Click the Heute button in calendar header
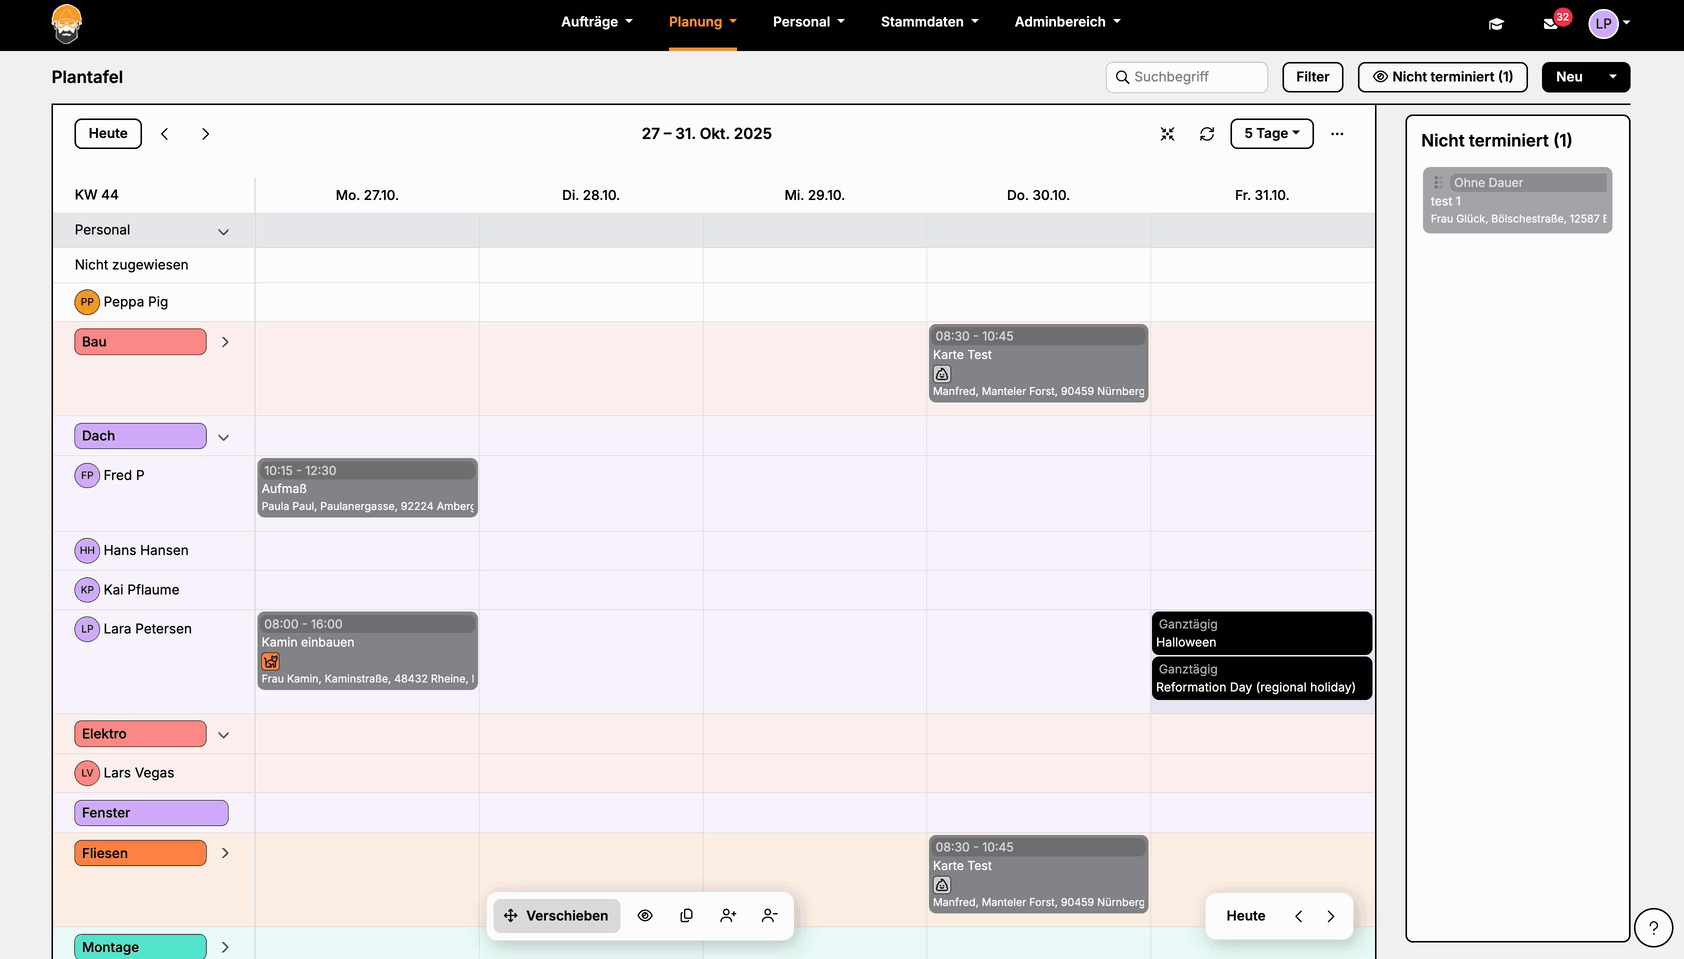This screenshot has height=959, width=1684. [x=108, y=134]
